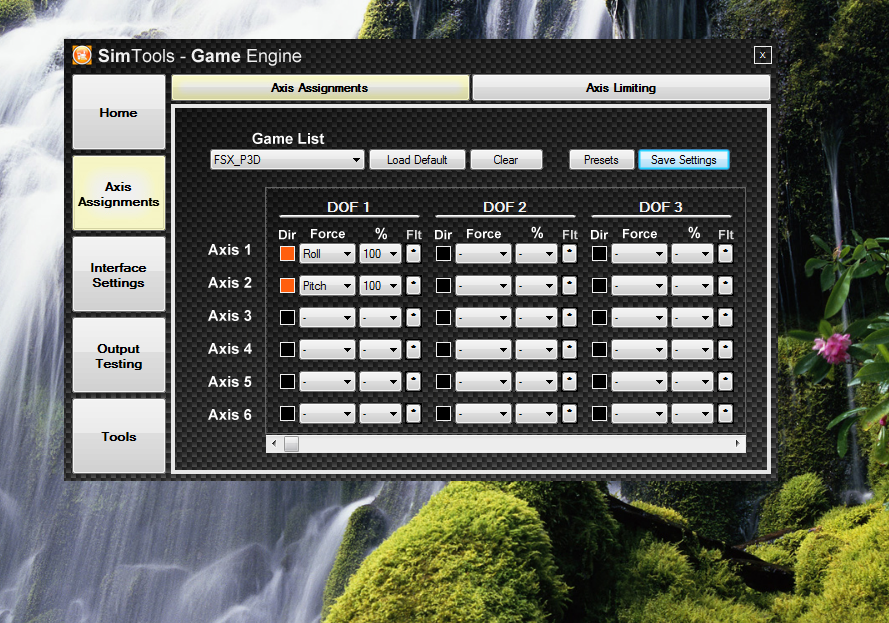Open Flt filter for Axis 5 DOF 2
Screen dimensions: 889x623
[570, 382]
